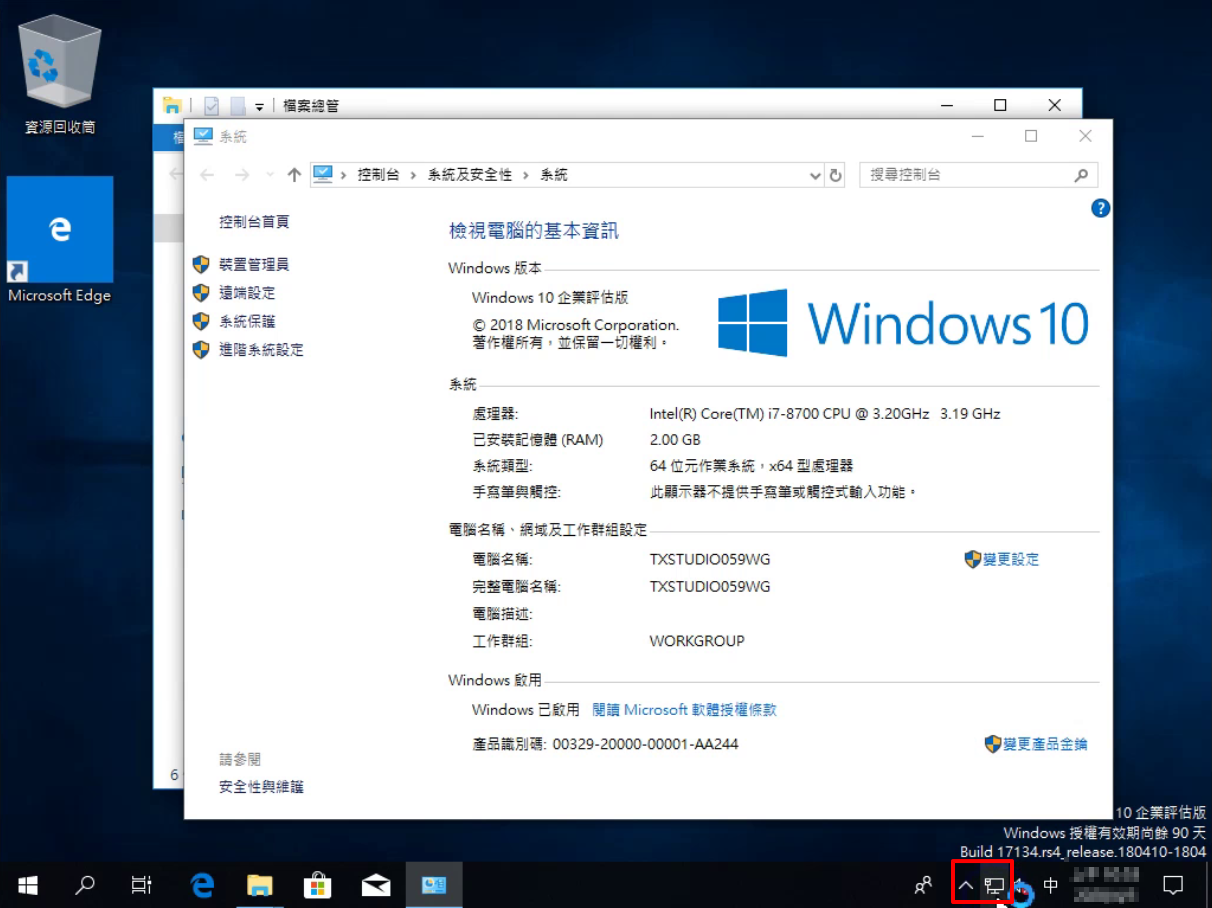Refresh the control panel address bar
Viewport: 1212px width, 908px height.
[836, 175]
